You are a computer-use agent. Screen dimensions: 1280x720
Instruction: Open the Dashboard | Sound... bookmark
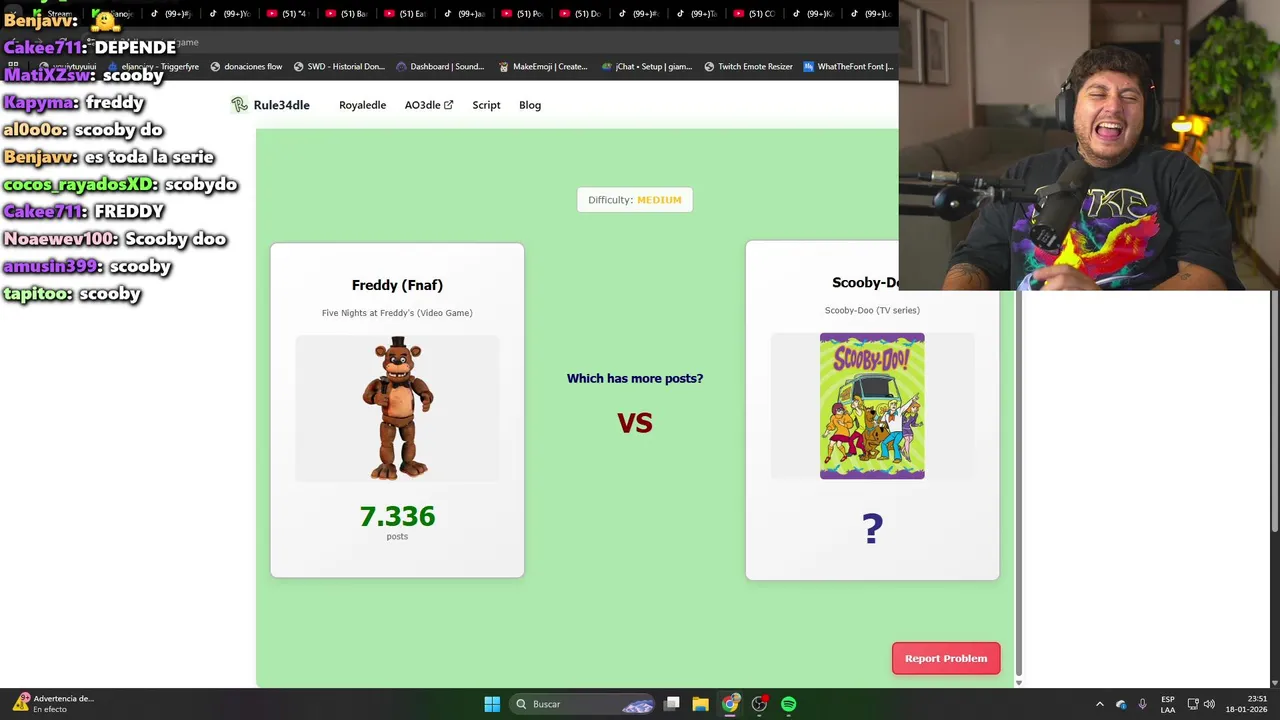tap(440, 67)
